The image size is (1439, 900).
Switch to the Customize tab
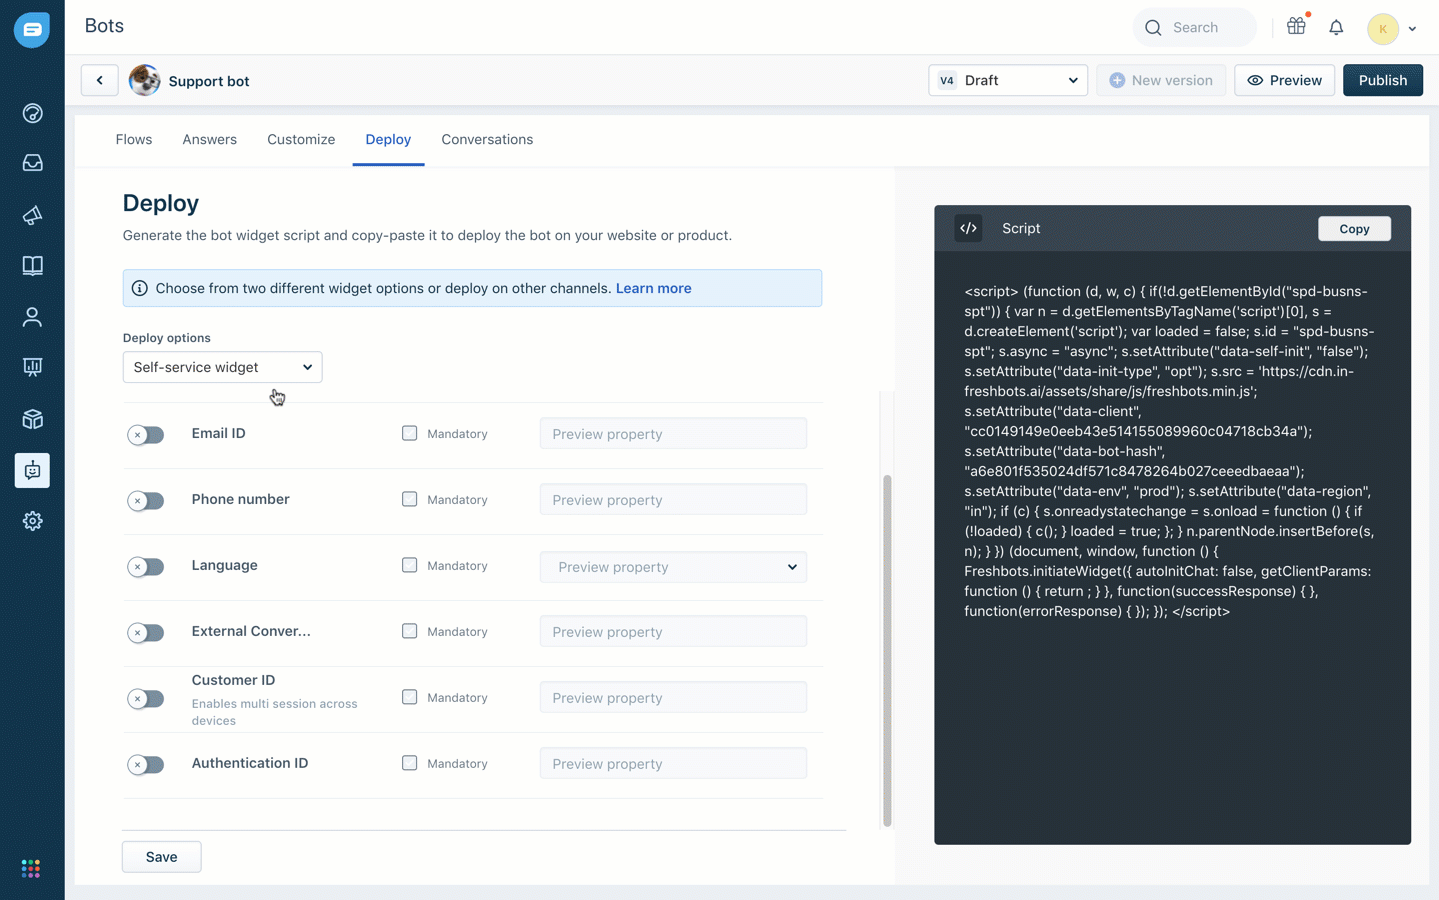[x=301, y=139]
